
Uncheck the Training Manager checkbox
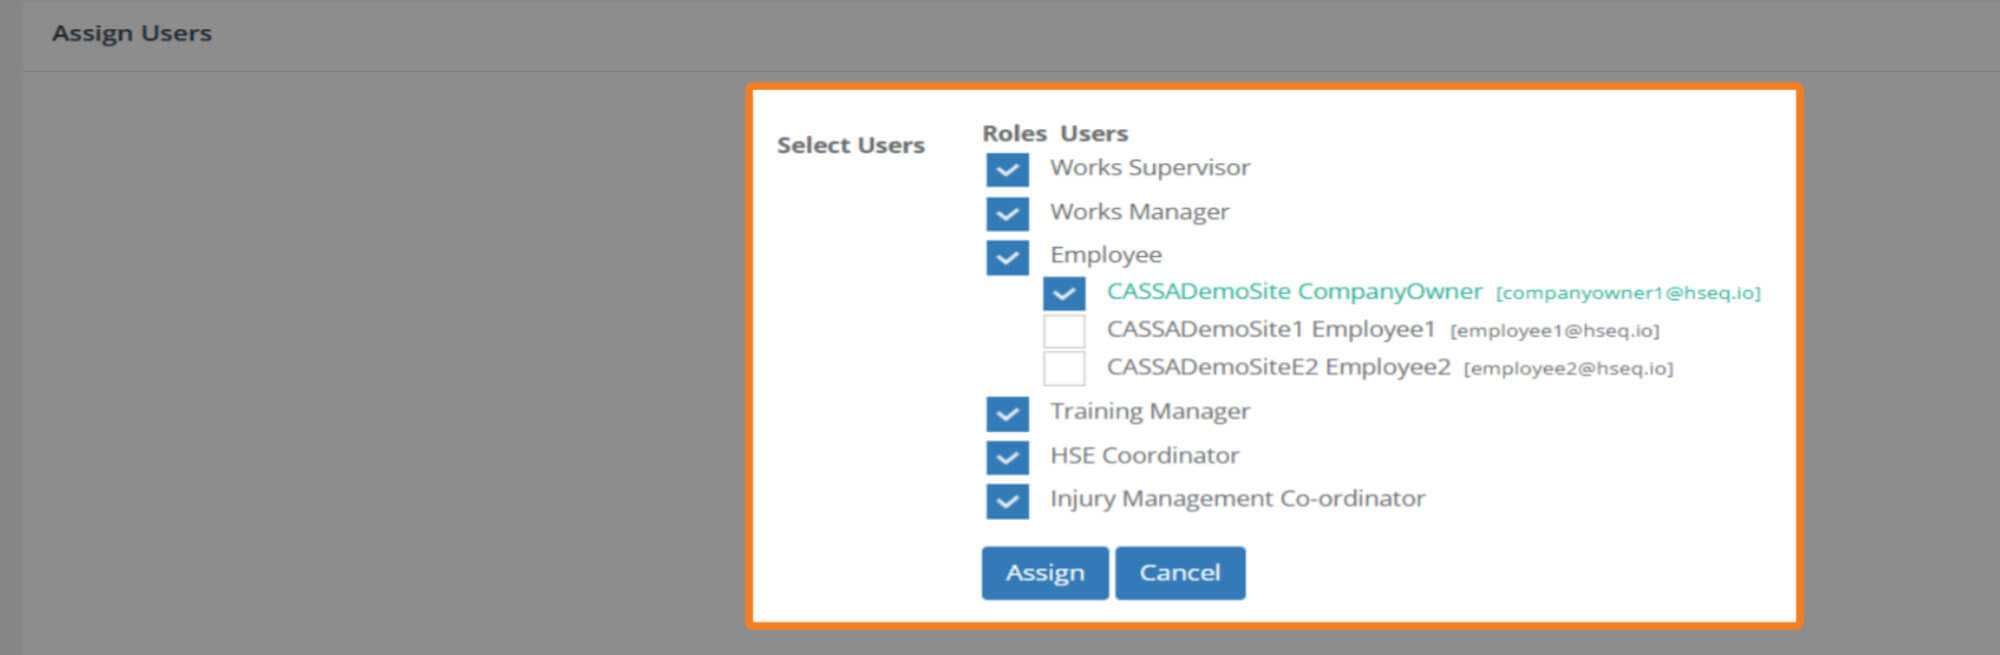pyautogui.click(x=1007, y=413)
